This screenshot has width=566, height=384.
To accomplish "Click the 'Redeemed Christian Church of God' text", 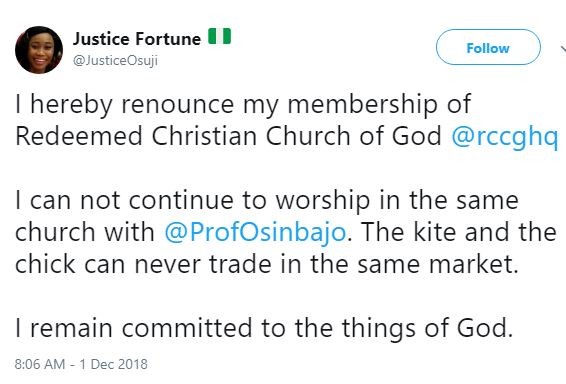I will [x=228, y=136].
